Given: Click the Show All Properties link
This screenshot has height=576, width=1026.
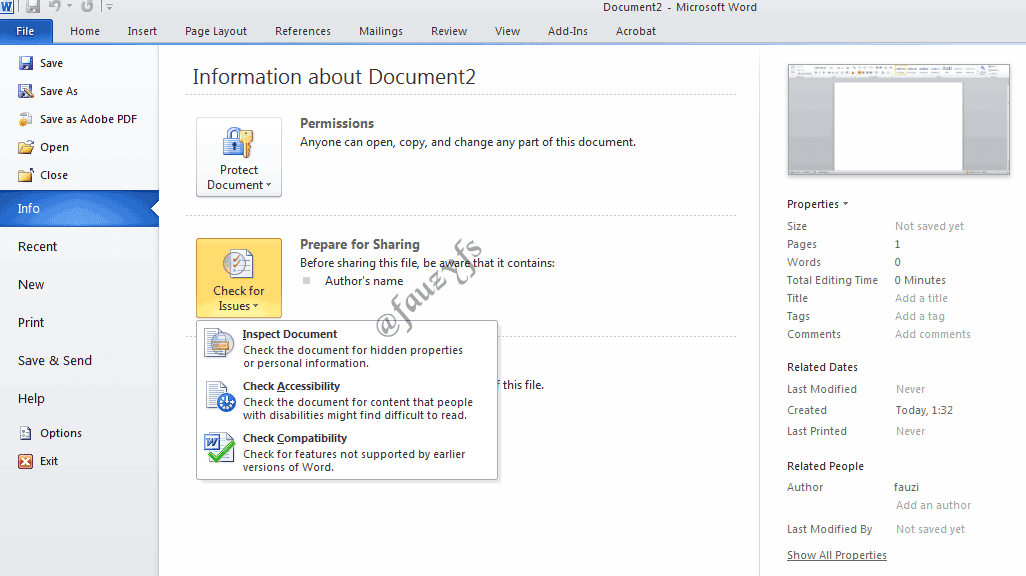Looking at the screenshot, I should click(836, 554).
